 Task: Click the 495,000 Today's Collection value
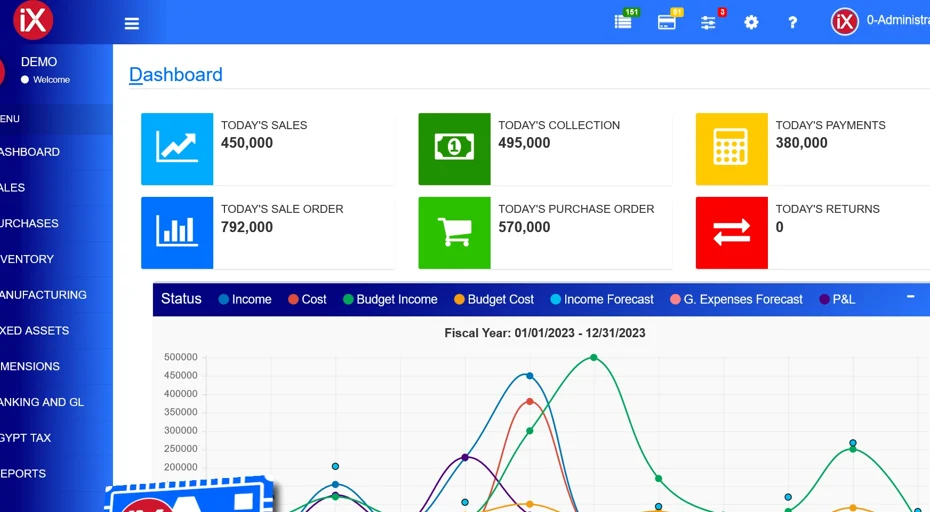click(x=524, y=143)
